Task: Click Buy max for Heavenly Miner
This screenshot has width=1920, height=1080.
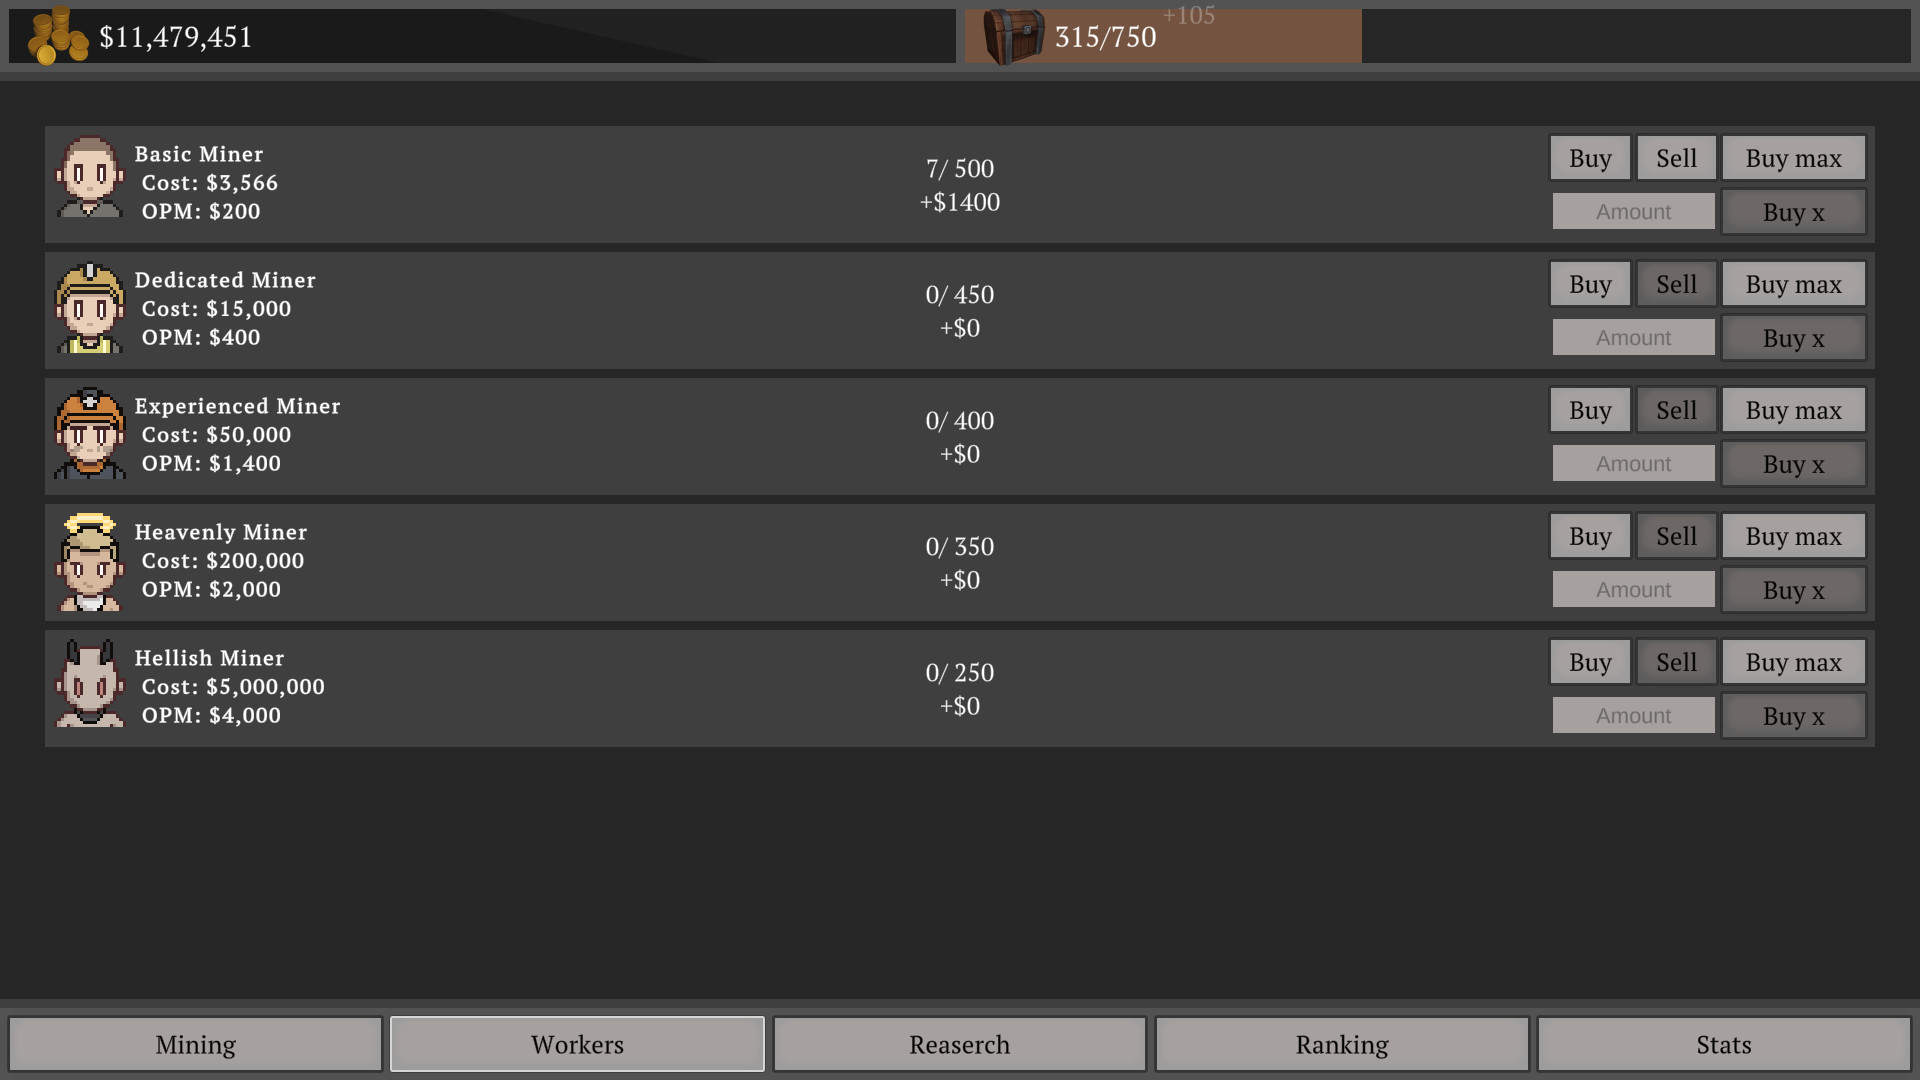Action: point(1793,535)
